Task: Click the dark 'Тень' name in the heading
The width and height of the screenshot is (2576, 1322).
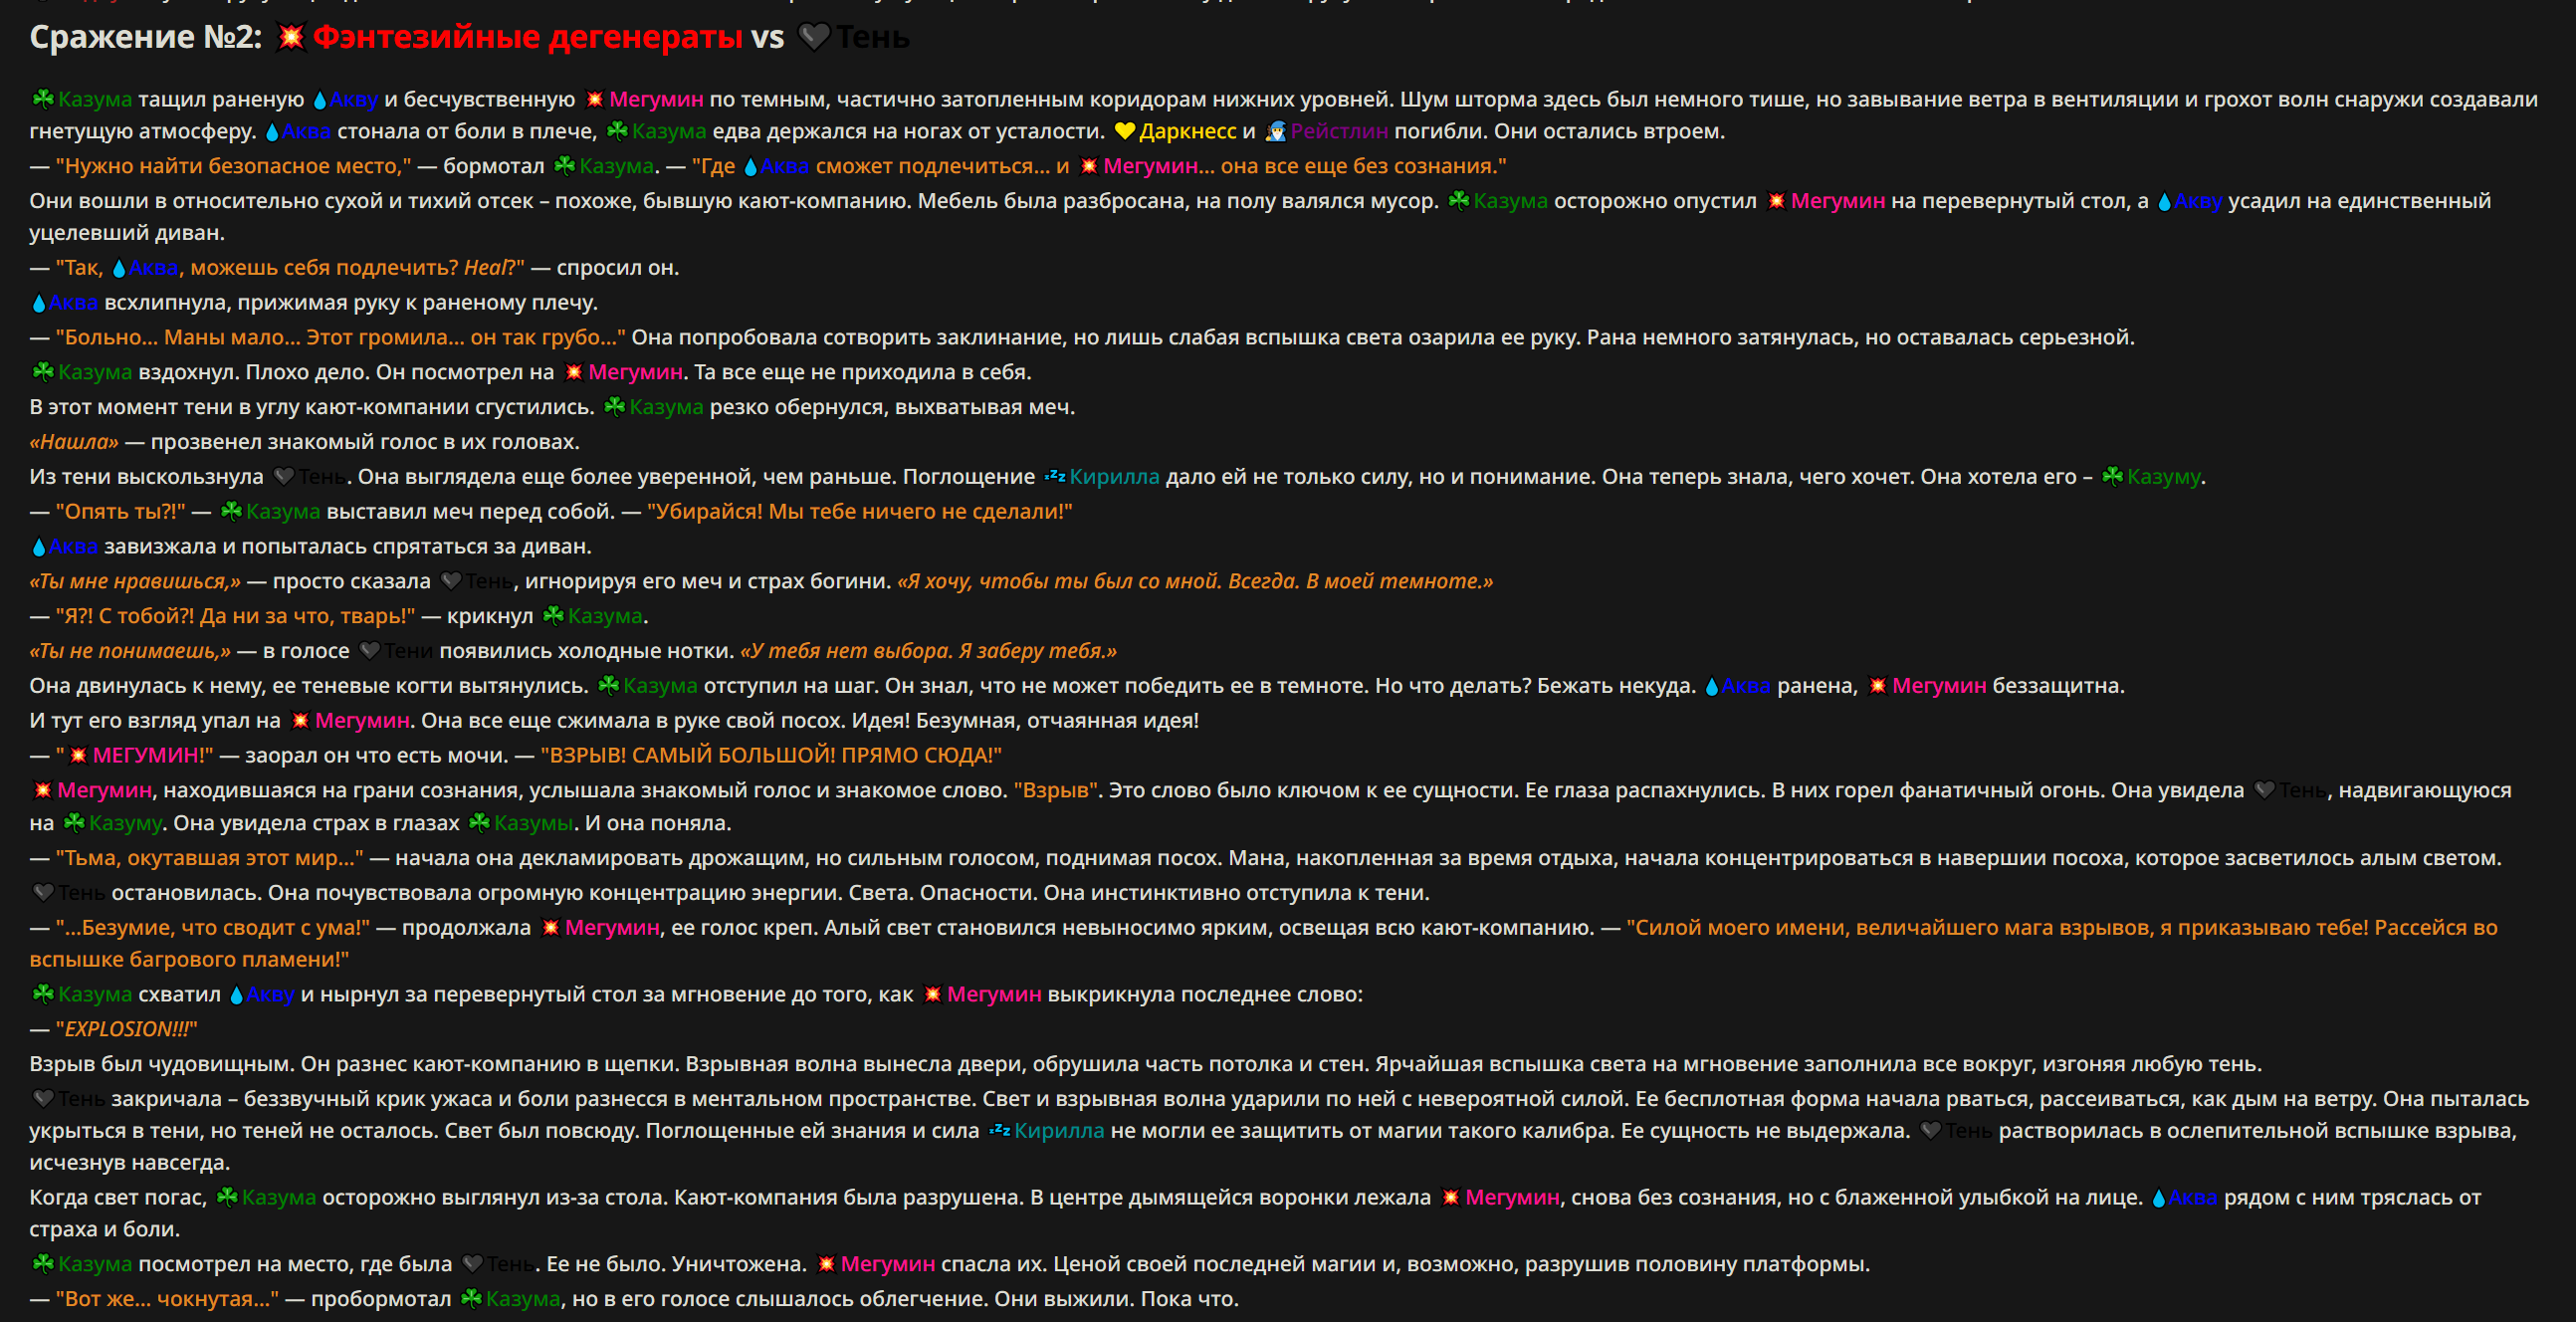Action: pyautogui.click(x=873, y=37)
